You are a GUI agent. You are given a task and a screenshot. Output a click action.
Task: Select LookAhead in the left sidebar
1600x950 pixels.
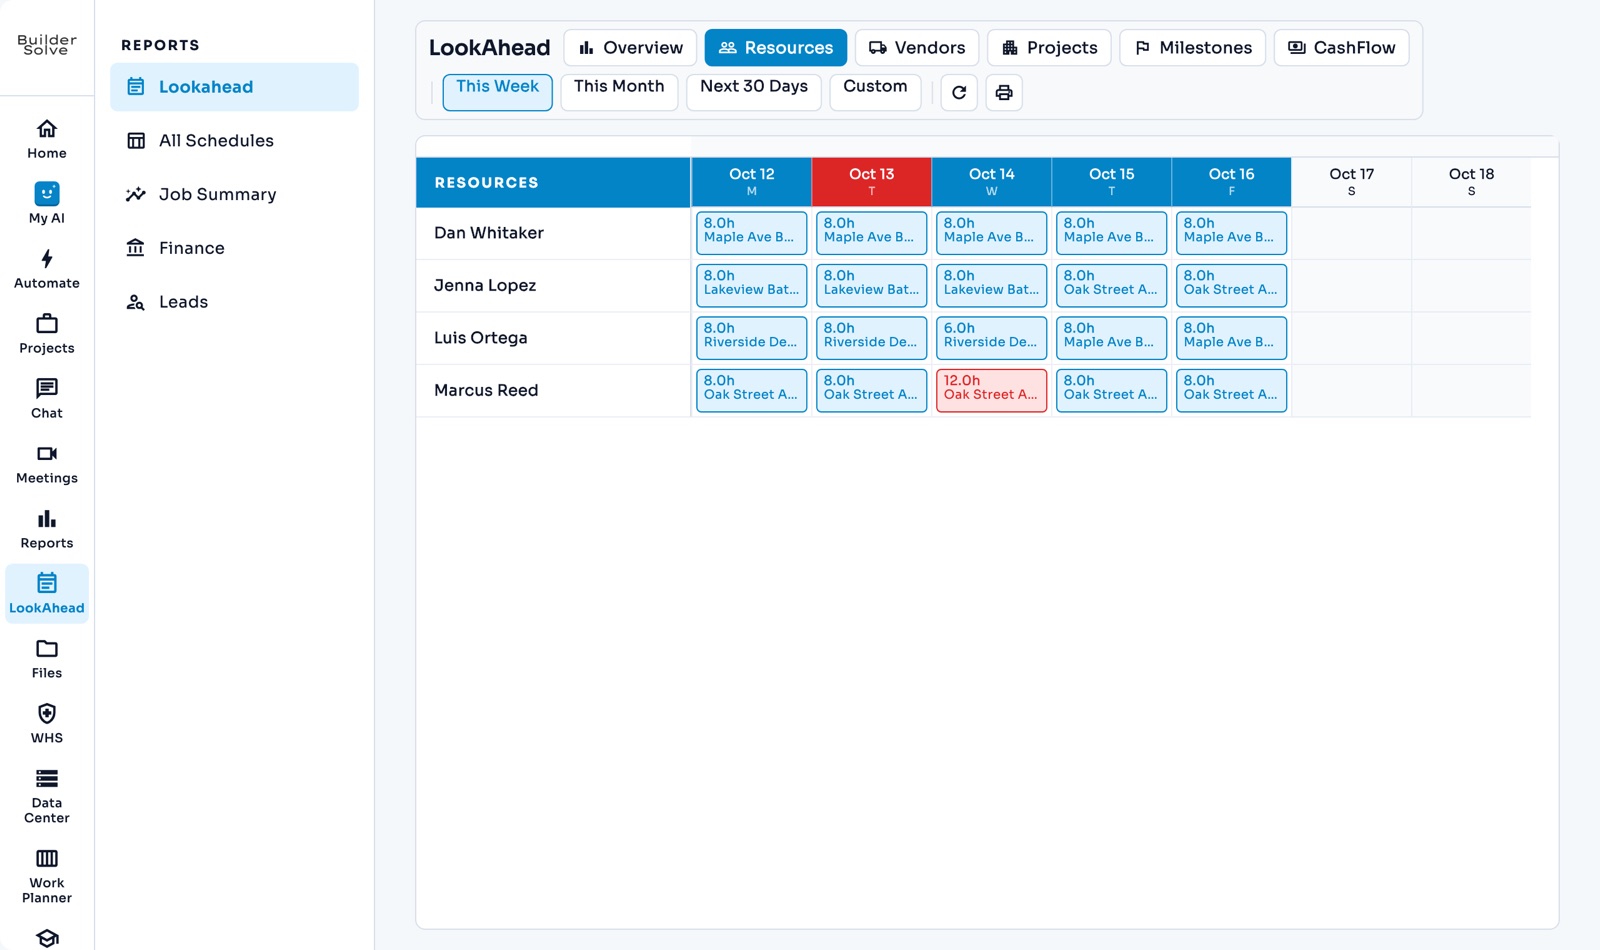point(47,594)
